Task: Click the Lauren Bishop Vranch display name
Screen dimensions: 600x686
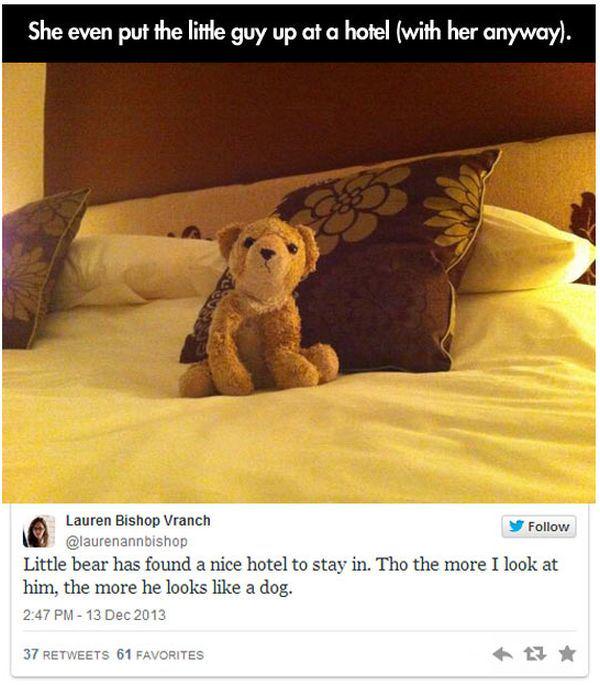Action: tap(138, 521)
